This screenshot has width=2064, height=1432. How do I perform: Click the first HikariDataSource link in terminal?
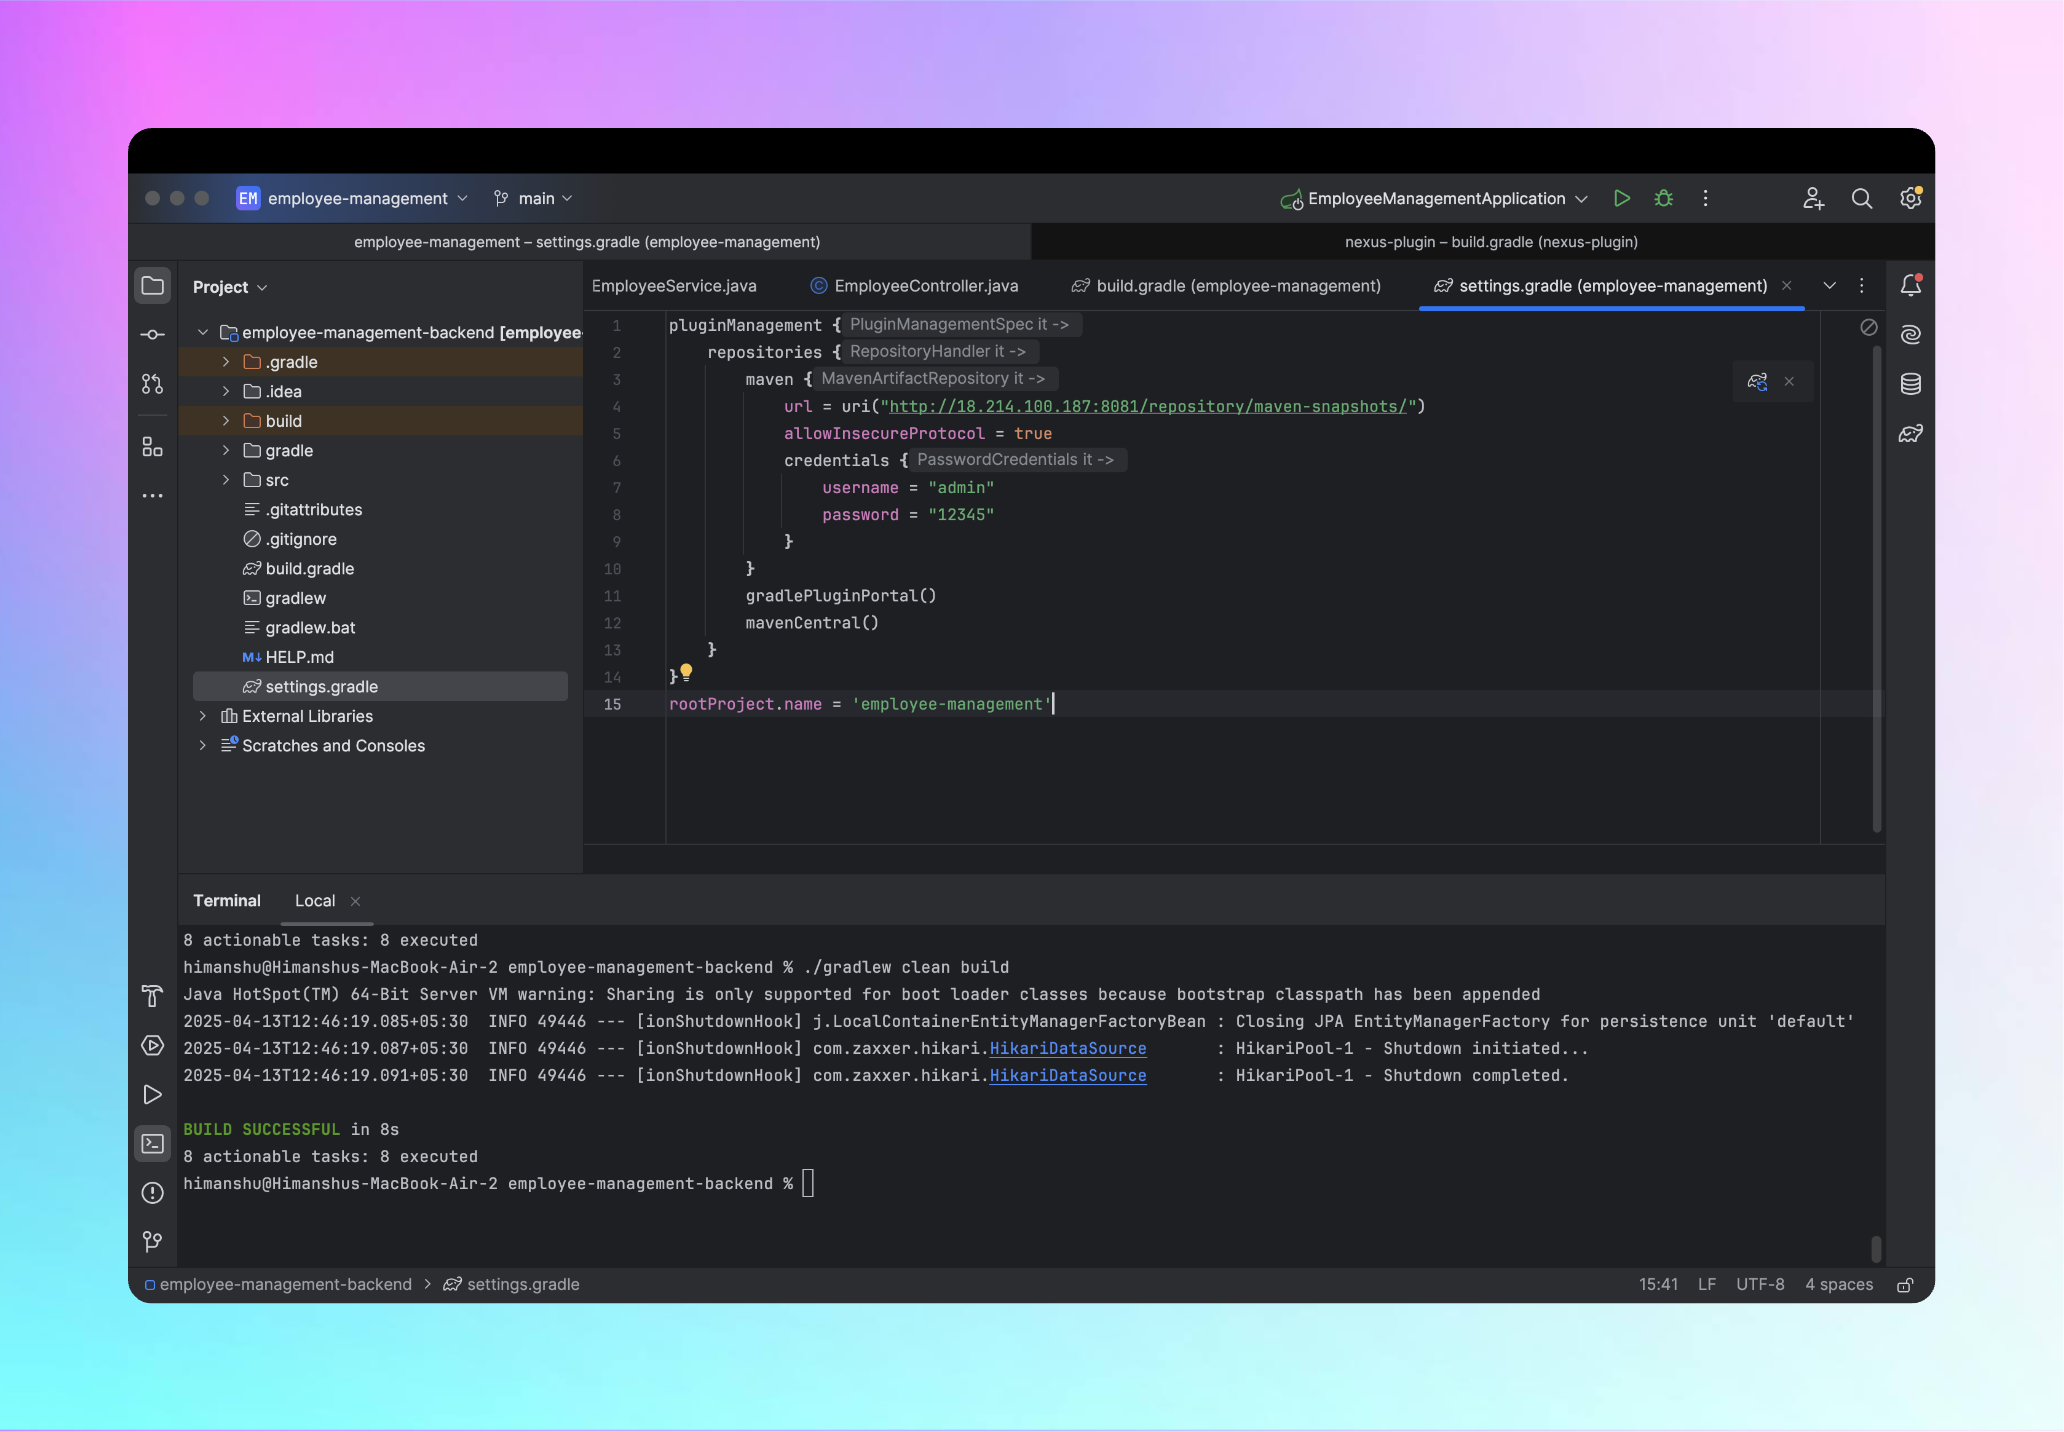tap(1068, 1049)
